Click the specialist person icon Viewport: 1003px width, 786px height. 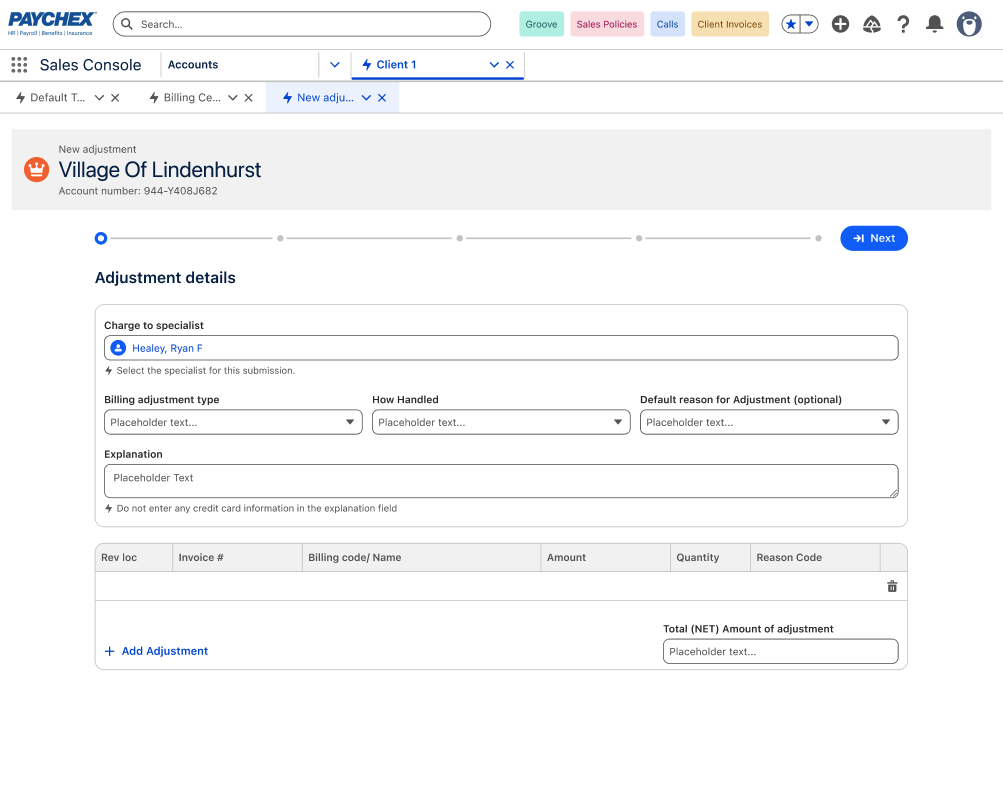[118, 348]
